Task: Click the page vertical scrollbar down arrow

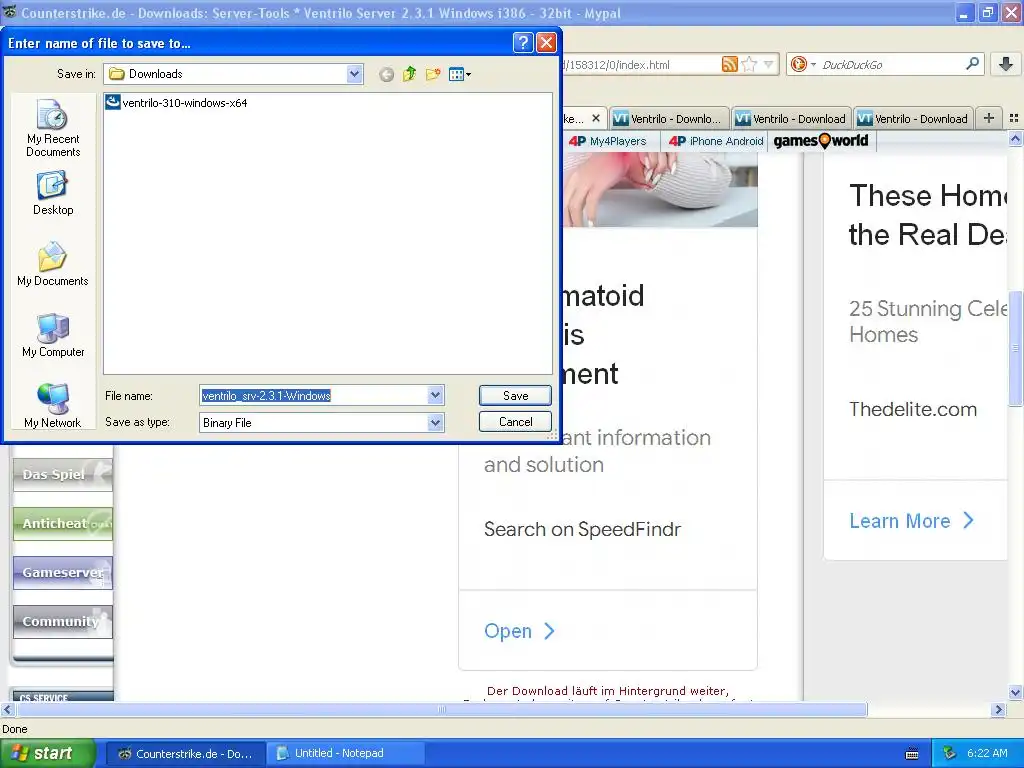Action: 1016,692
